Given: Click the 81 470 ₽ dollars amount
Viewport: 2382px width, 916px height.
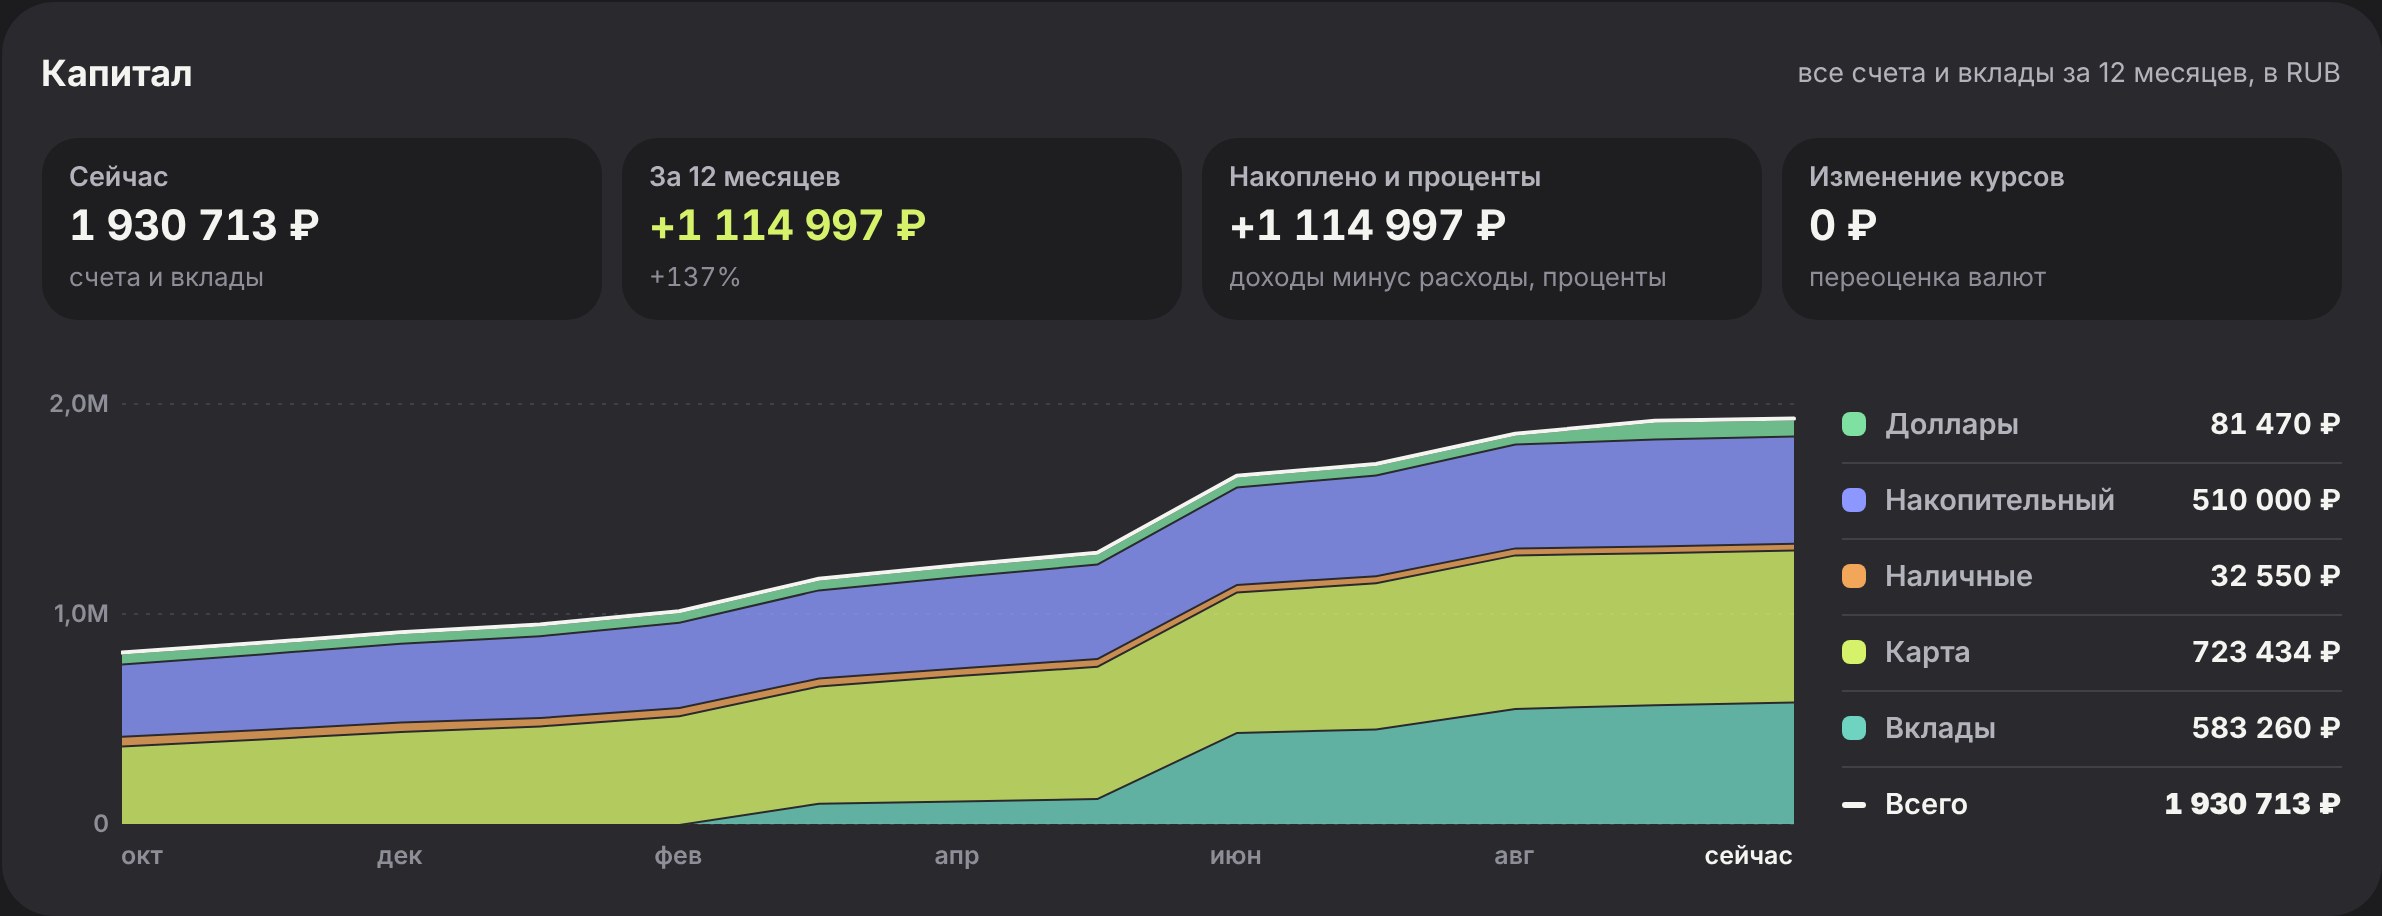Looking at the screenshot, I should pyautogui.click(x=2275, y=424).
